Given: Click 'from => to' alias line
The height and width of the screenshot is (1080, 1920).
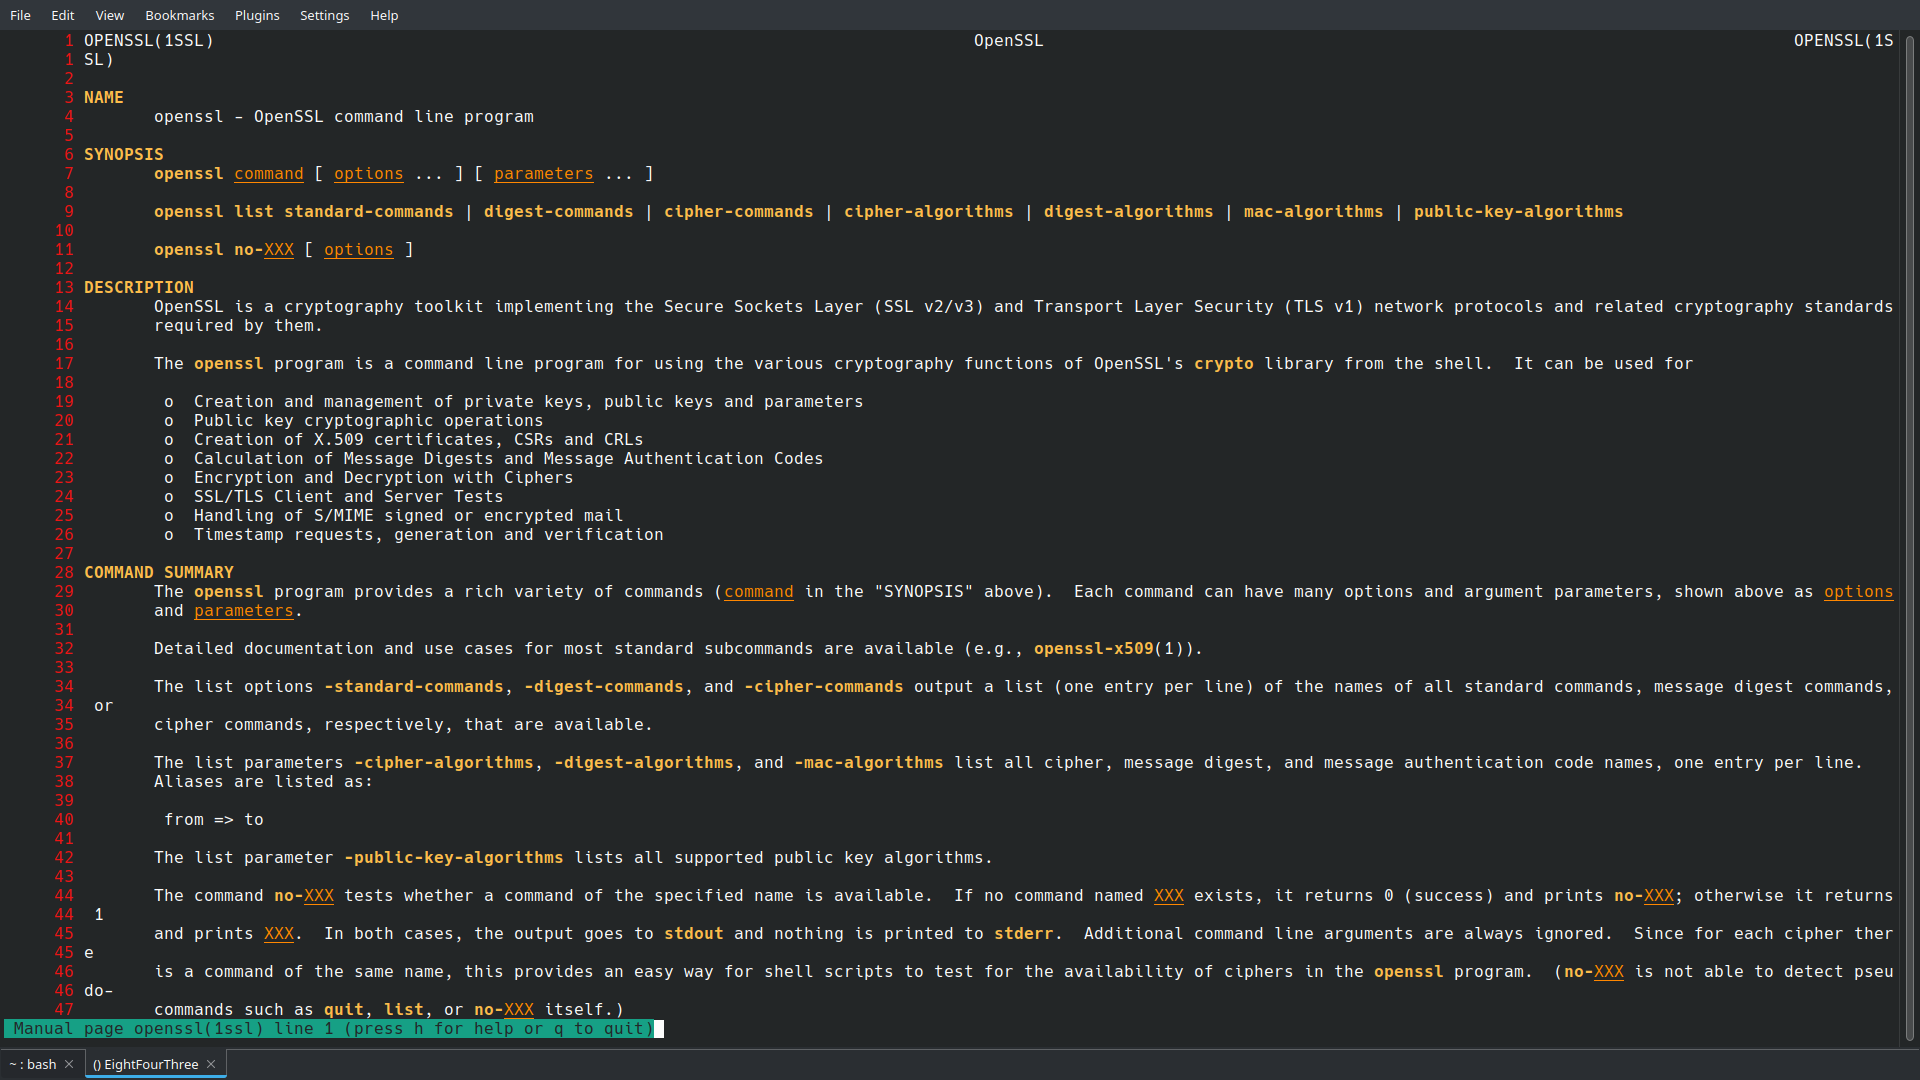Looking at the screenshot, I should tap(214, 820).
